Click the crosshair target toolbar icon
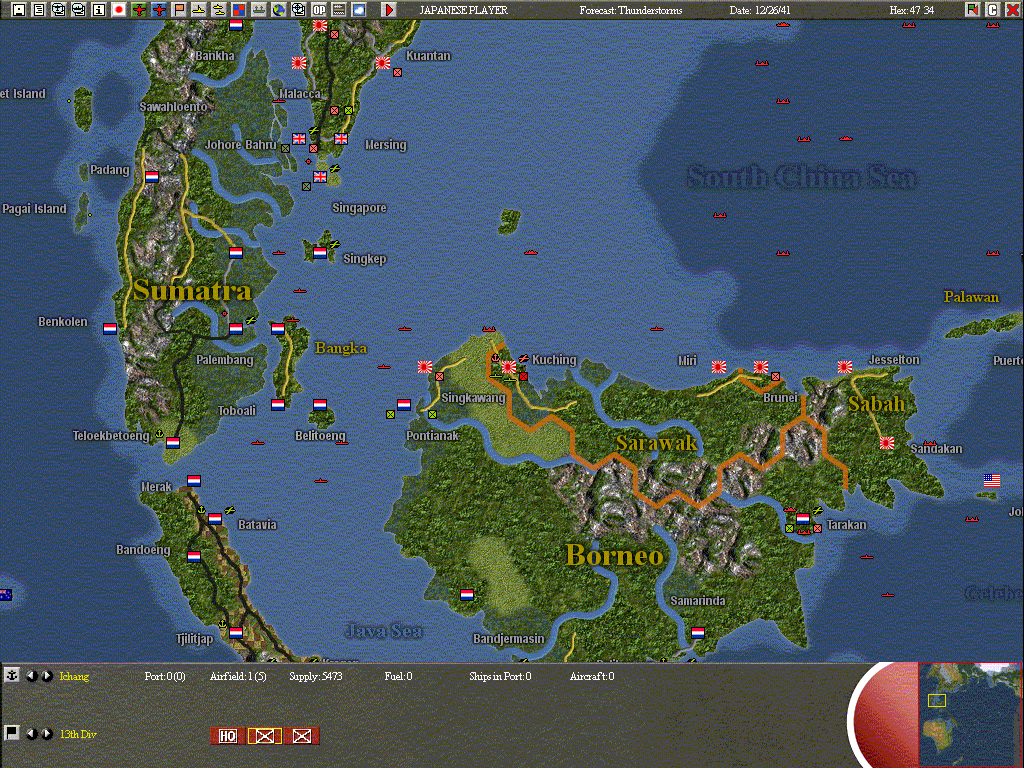The height and width of the screenshot is (773, 1024). coord(298,10)
